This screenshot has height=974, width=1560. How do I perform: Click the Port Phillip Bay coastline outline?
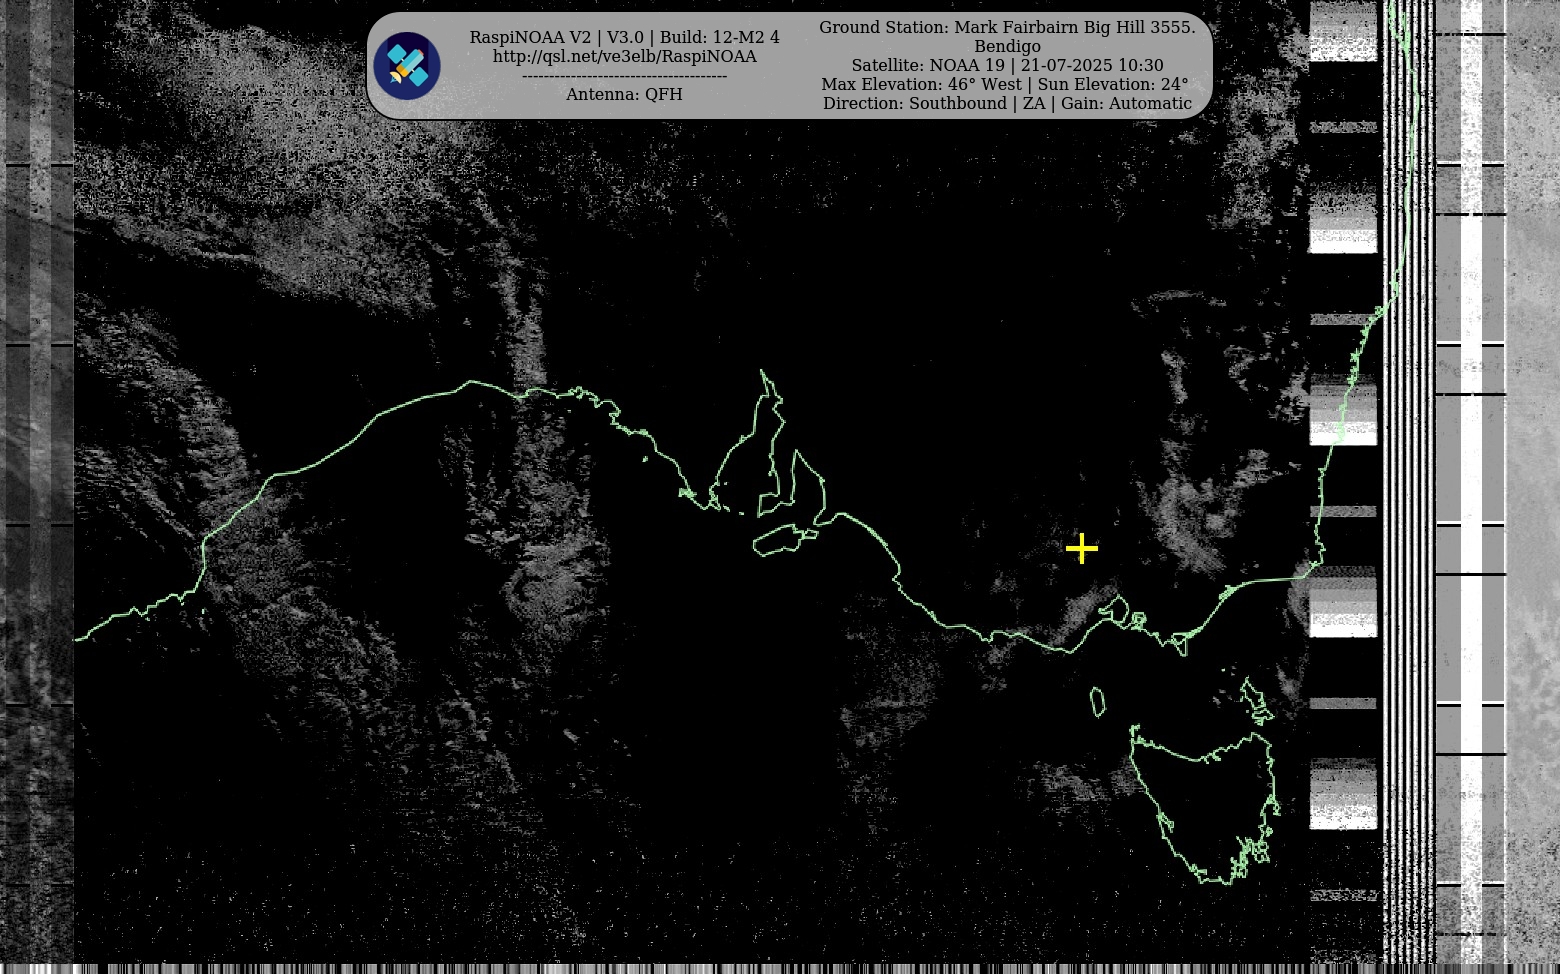tap(1116, 608)
